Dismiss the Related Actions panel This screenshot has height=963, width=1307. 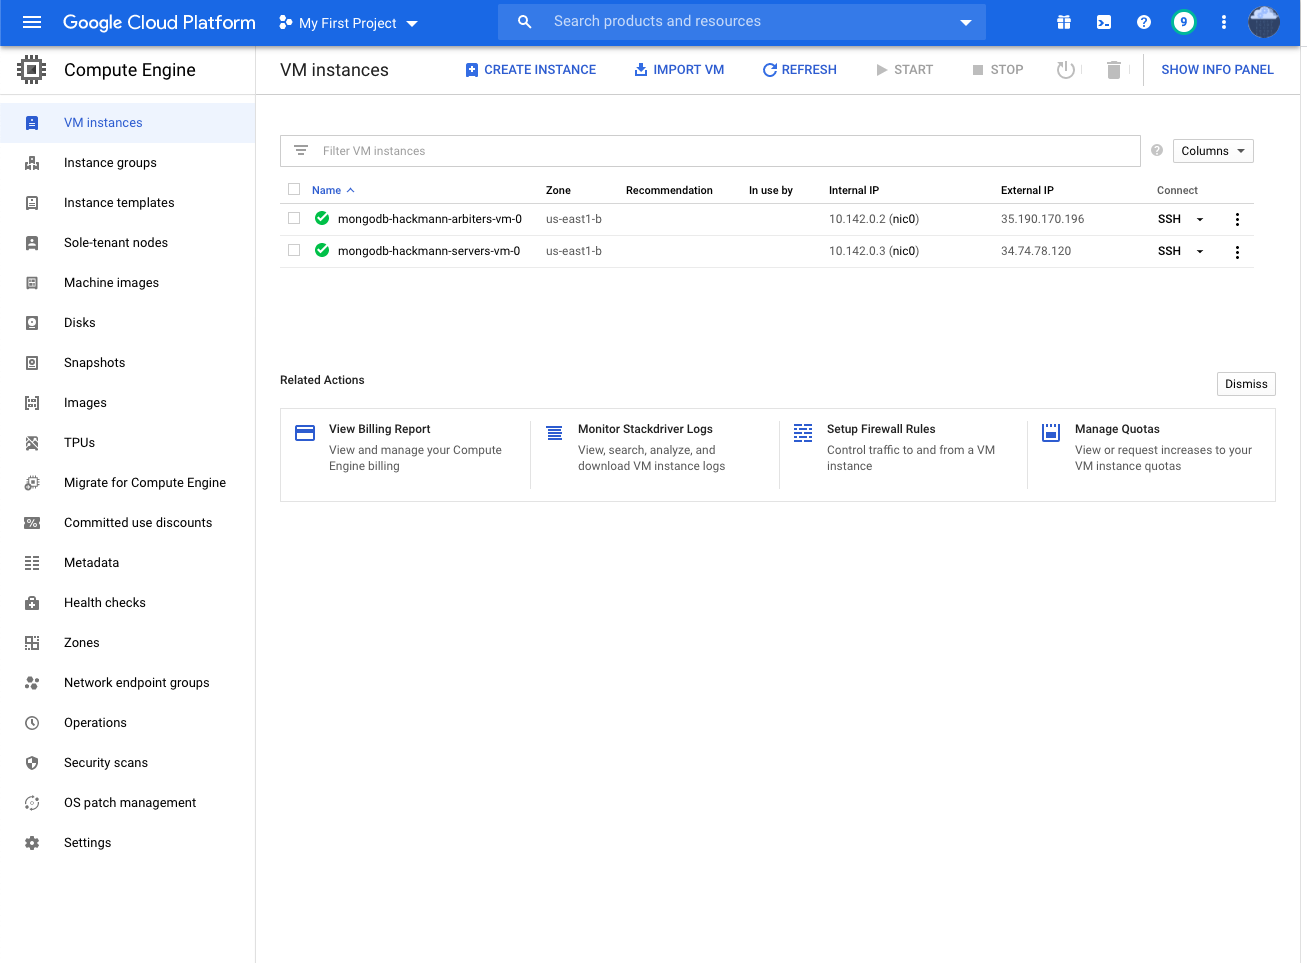pyautogui.click(x=1246, y=384)
